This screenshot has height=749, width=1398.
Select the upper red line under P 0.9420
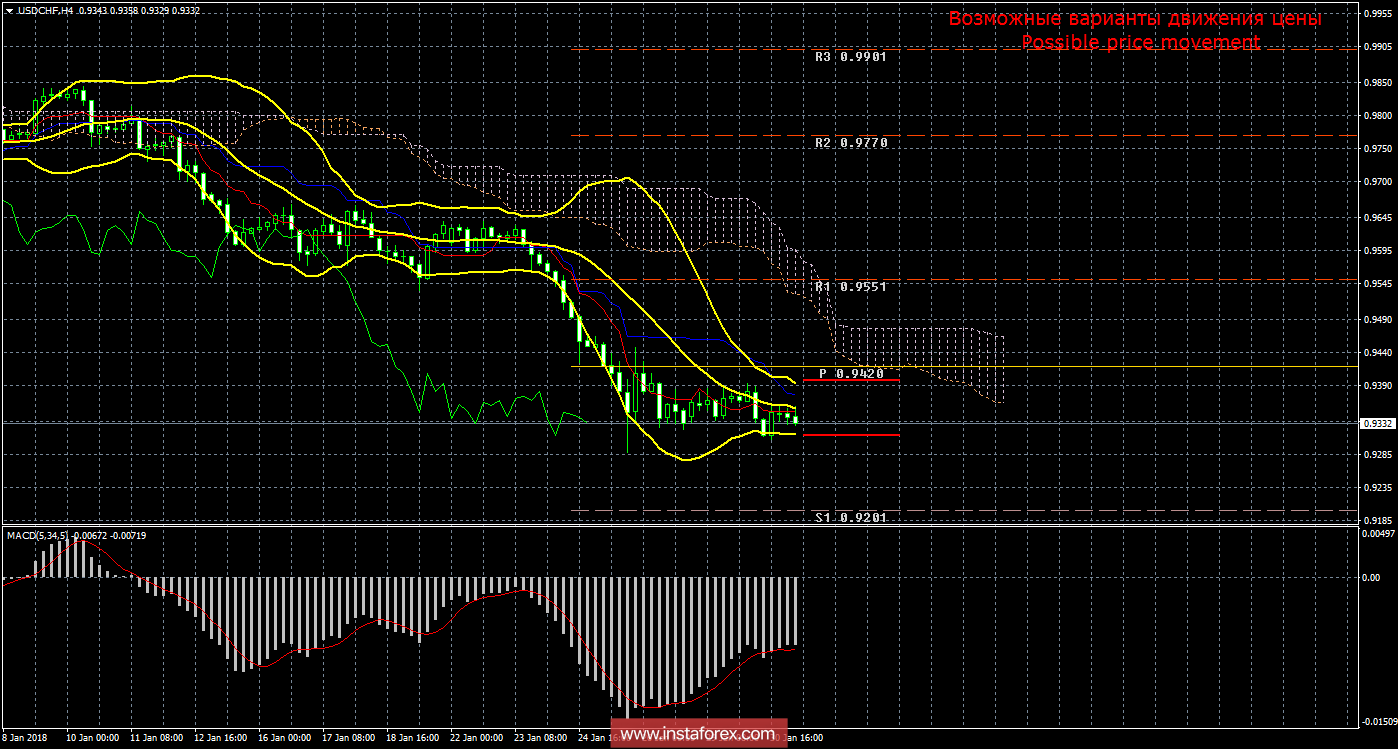pos(850,381)
